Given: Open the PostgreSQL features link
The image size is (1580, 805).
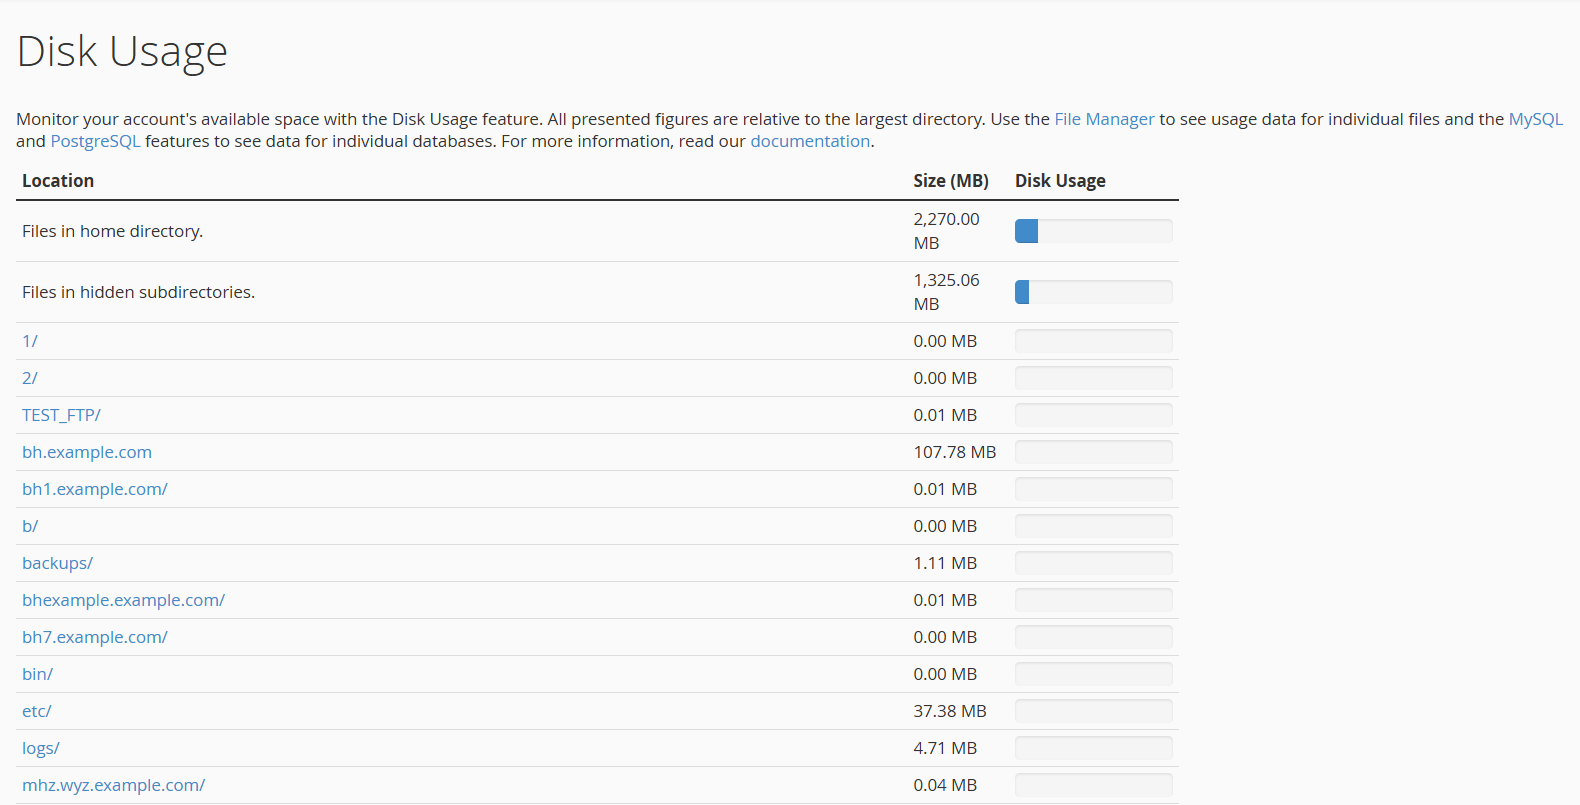Looking at the screenshot, I should point(95,141).
